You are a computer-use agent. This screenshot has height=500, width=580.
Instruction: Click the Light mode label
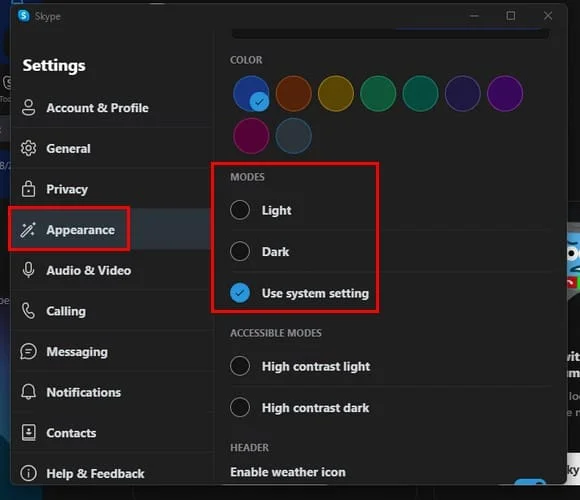276,210
